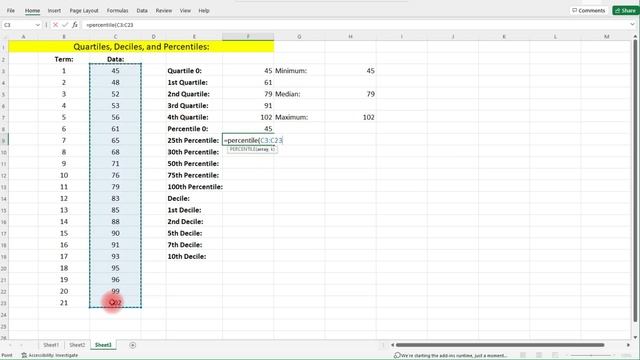
Task: Select data cell containing 99
Action: click(x=116, y=291)
